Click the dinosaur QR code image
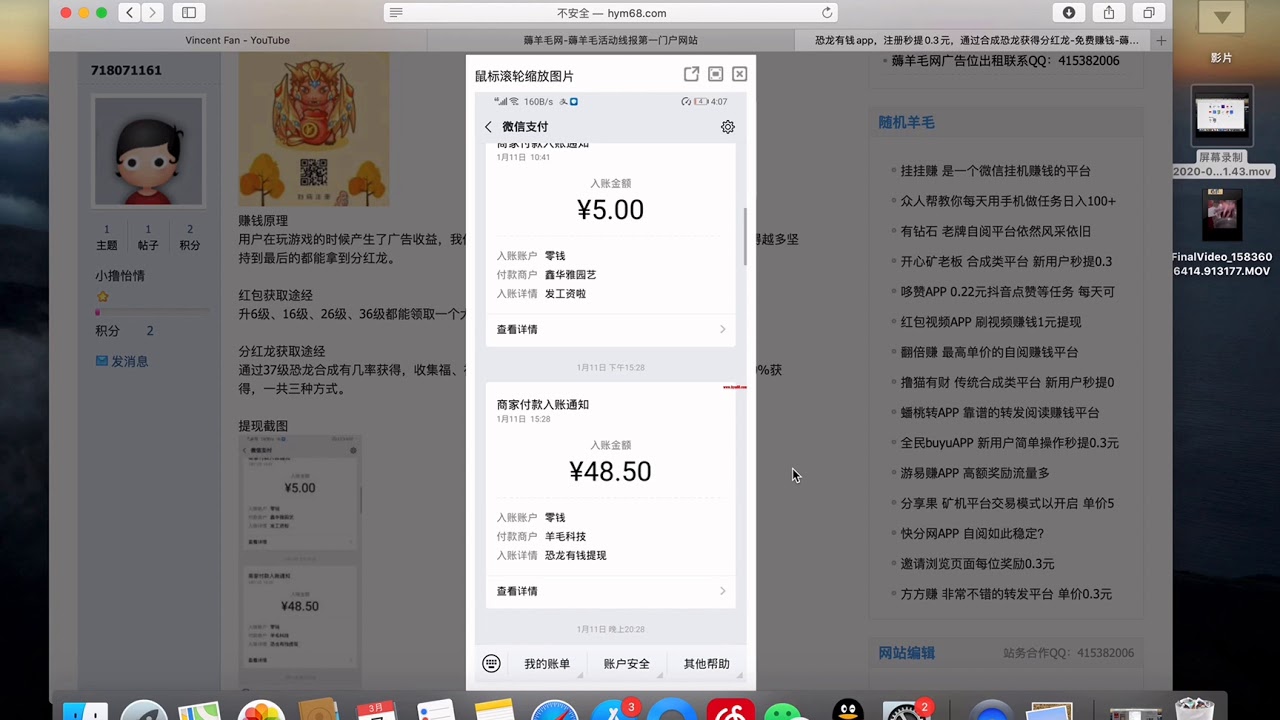Viewport: 1280px width, 720px height. (x=313, y=129)
